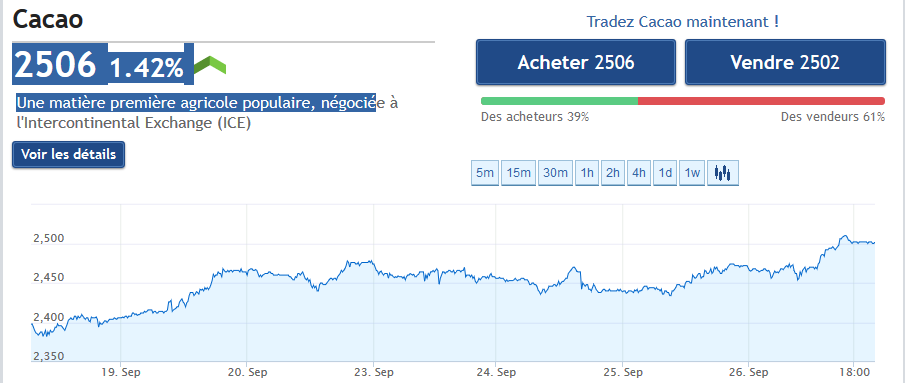This screenshot has height=383, width=905.
Task: Click the 2506 price value
Action: point(55,65)
